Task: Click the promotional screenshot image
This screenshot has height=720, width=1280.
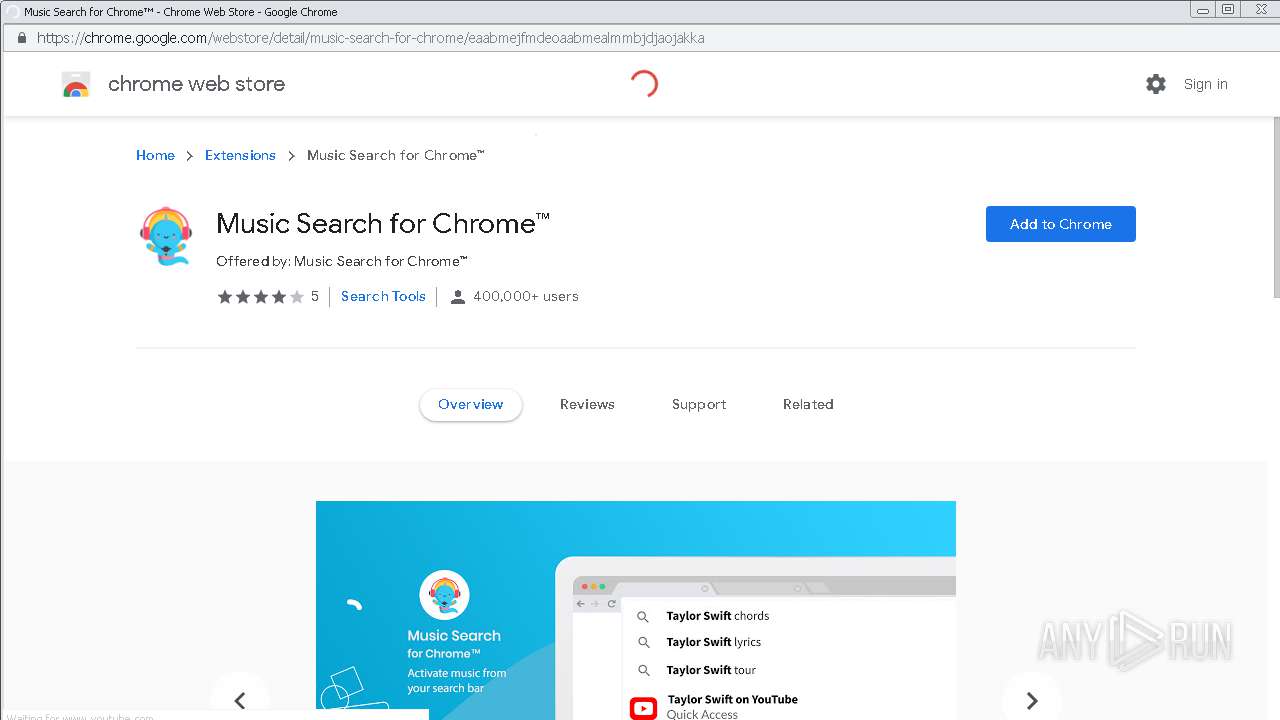Action: 636,610
